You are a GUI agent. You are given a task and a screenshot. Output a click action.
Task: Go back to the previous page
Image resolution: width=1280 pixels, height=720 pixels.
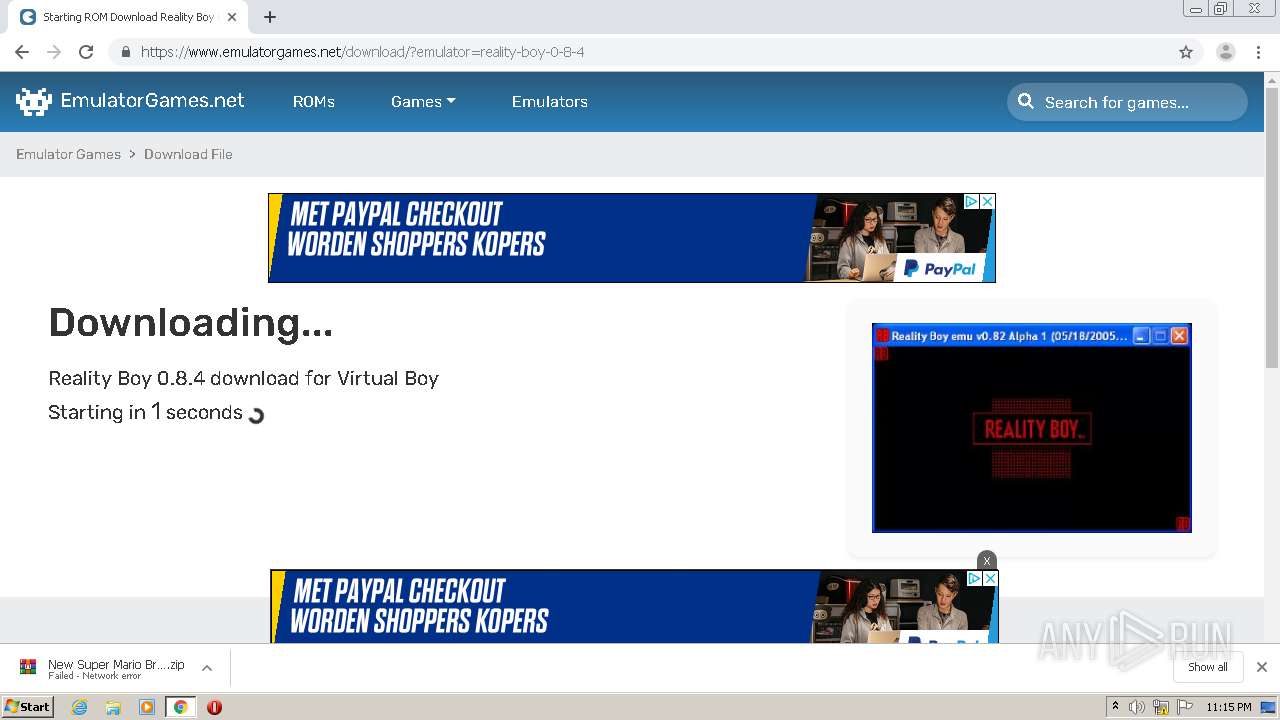tap(22, 52)
